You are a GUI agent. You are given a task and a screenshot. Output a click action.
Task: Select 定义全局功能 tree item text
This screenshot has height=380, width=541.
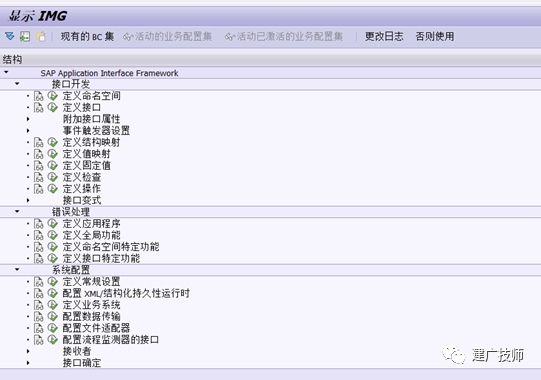point(91,235)
